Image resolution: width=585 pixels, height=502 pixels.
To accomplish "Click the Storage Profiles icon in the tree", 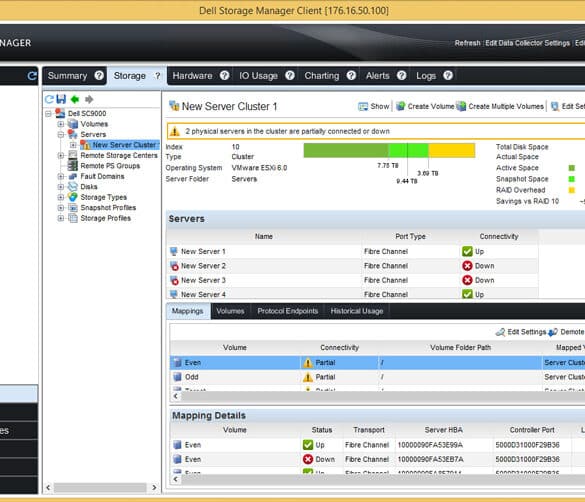I will [x=72, y=218].
